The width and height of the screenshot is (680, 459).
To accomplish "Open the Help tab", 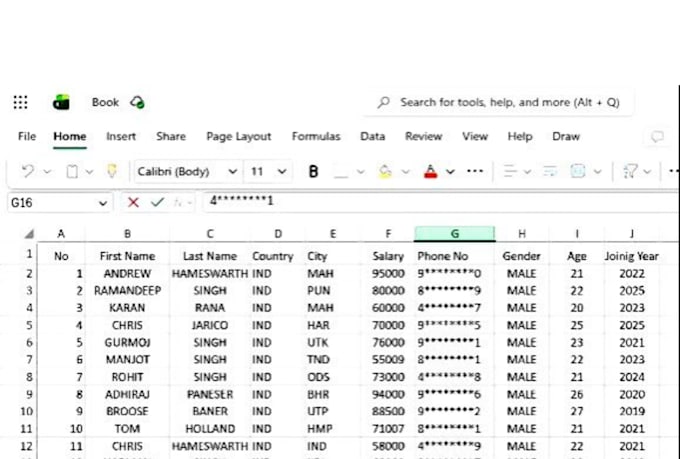I will [x=520, y=136].
